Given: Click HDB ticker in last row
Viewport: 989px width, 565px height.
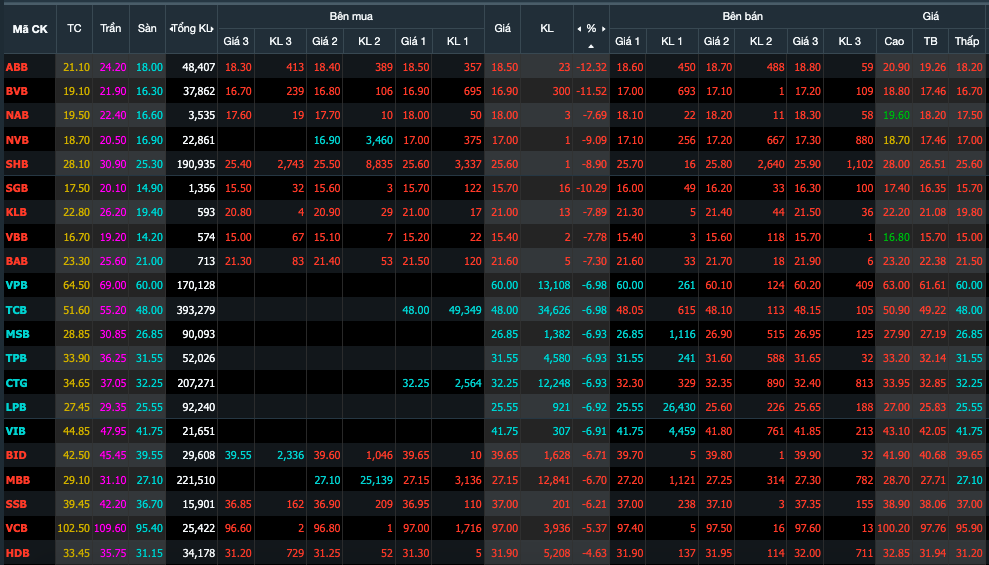Looking at the screenshot, I should point(17,552).
